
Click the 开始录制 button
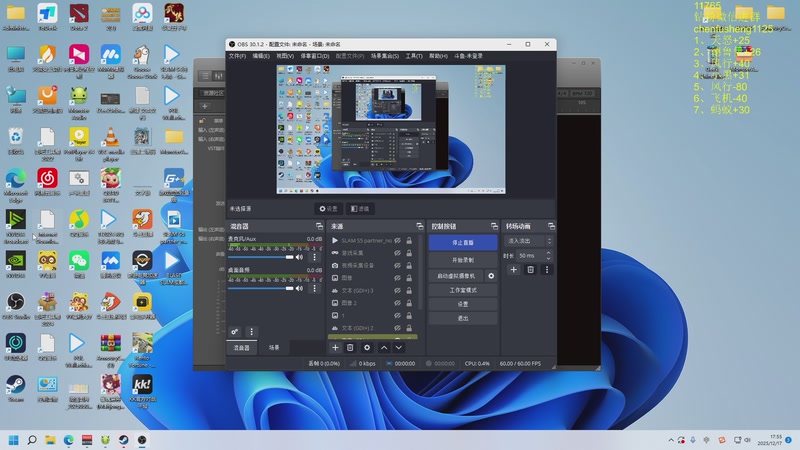tap(463, 259)
